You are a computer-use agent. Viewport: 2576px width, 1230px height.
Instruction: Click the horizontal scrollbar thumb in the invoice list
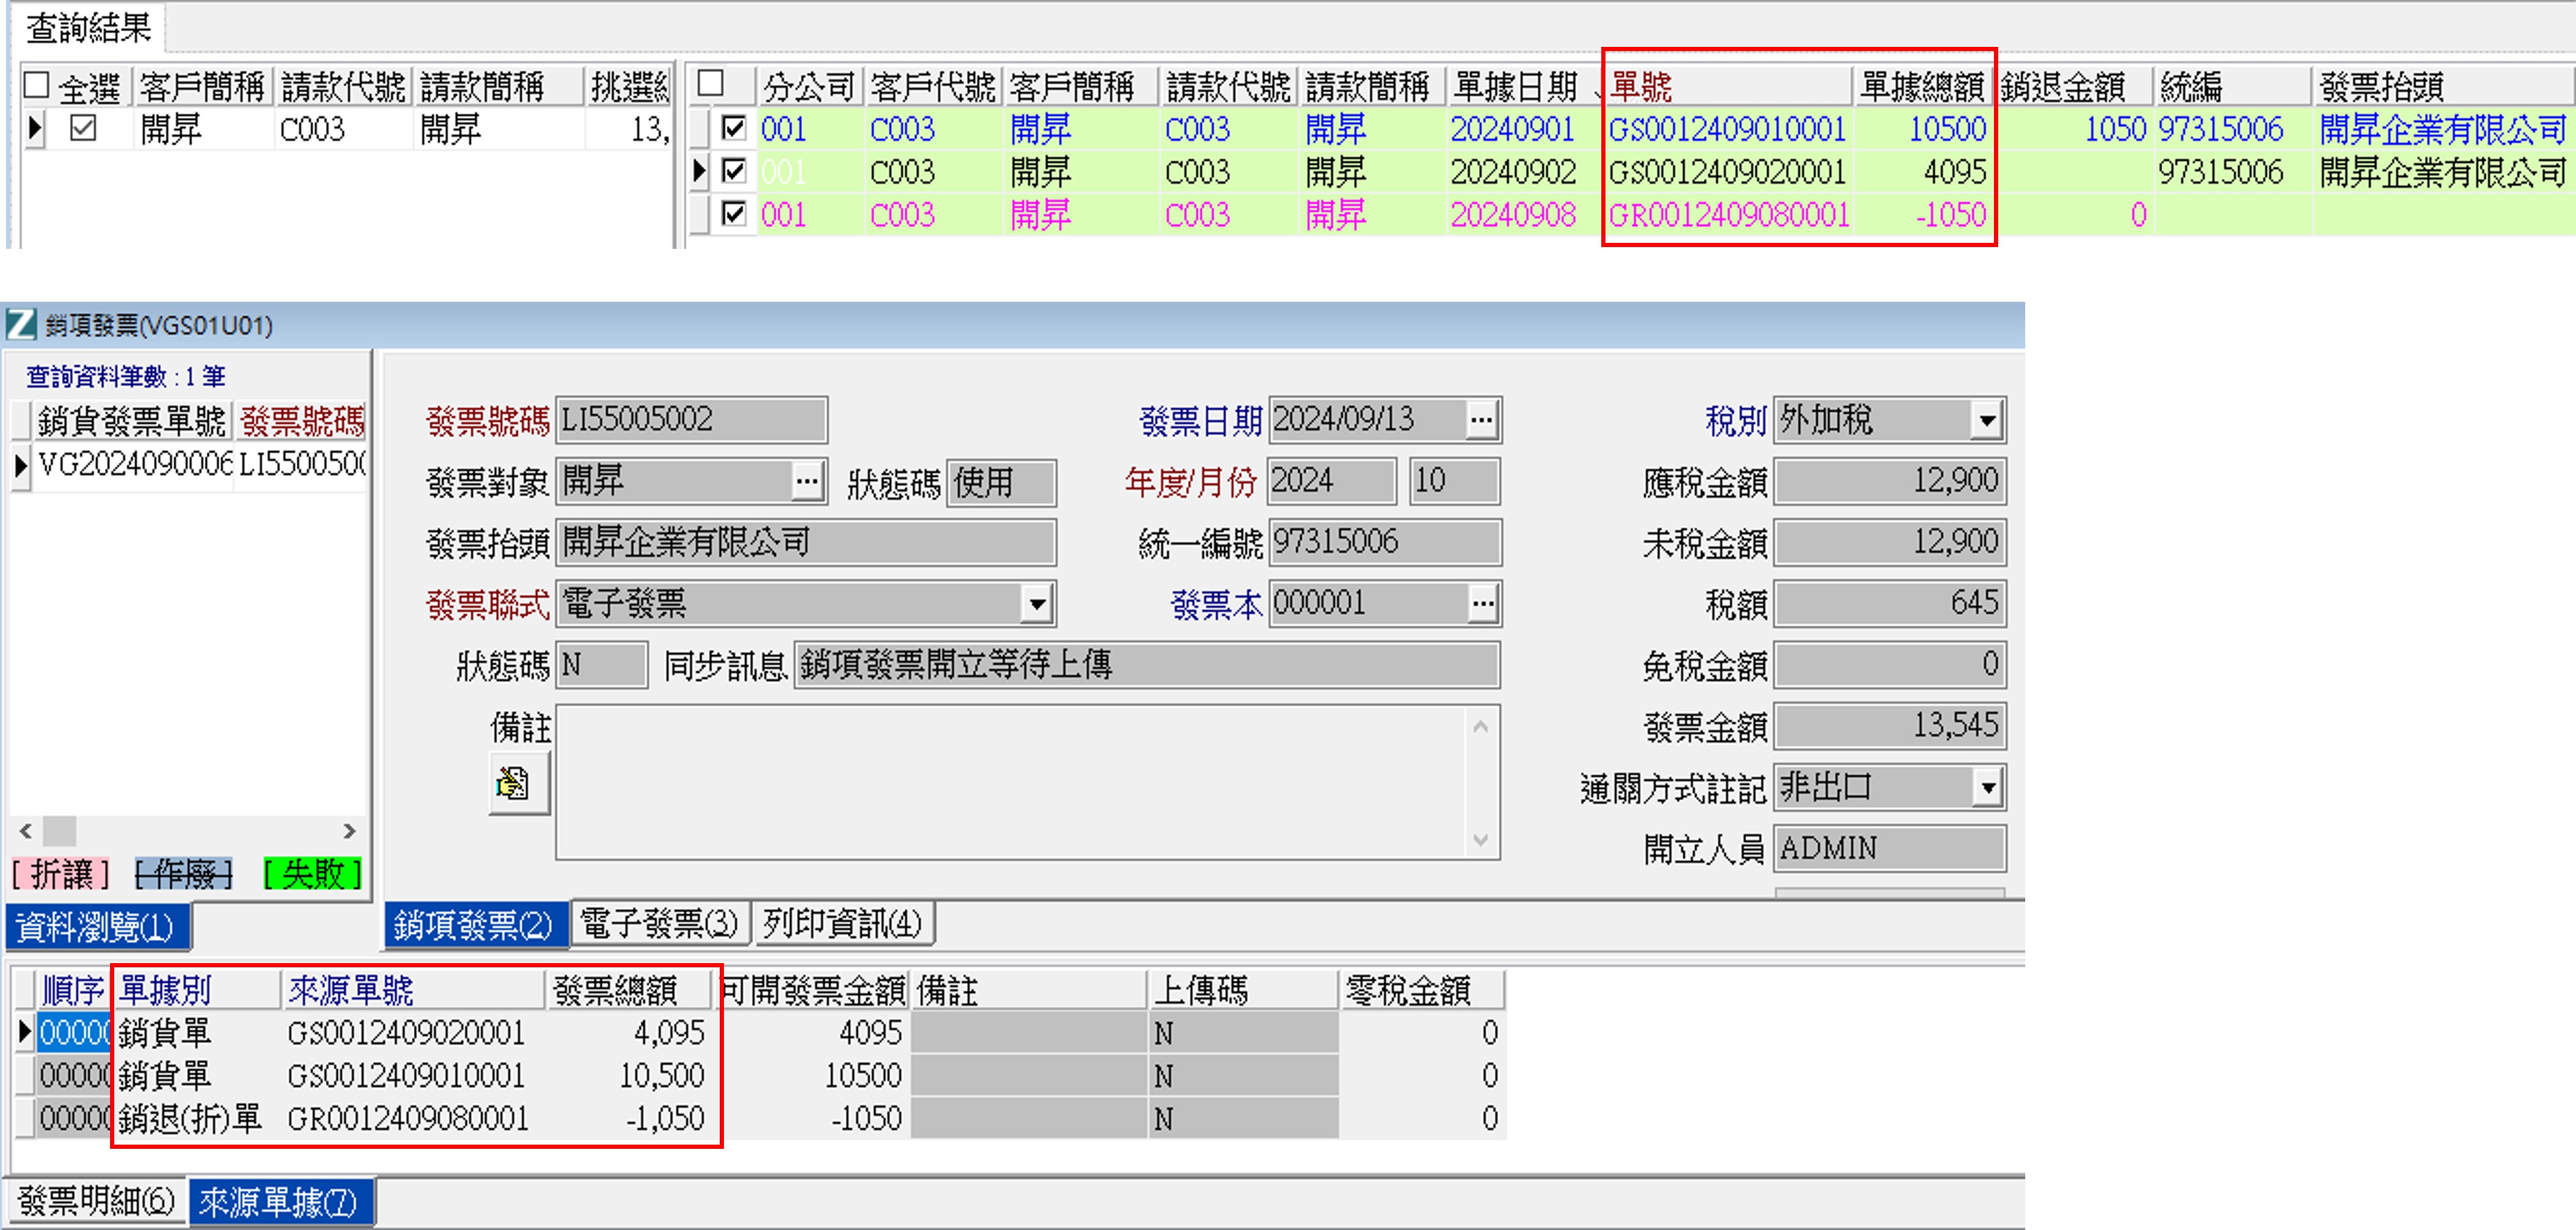59,831
